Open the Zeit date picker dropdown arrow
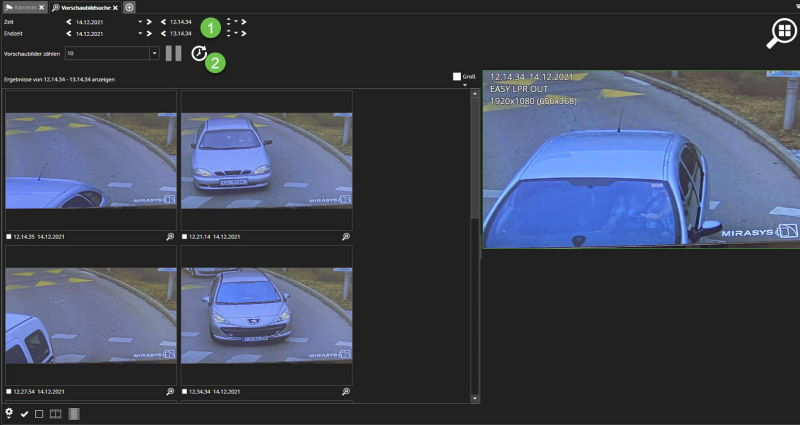The image size is (800, 425). pos(141,21)
